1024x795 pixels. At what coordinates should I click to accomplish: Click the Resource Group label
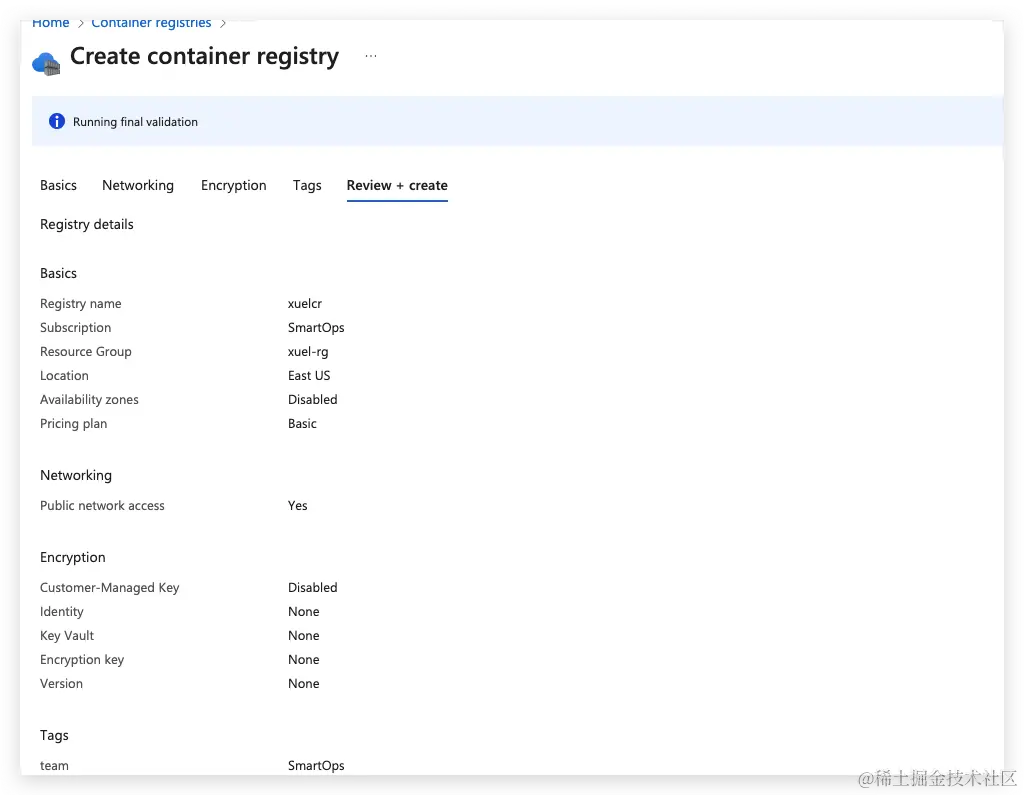(x=86, y=351)
